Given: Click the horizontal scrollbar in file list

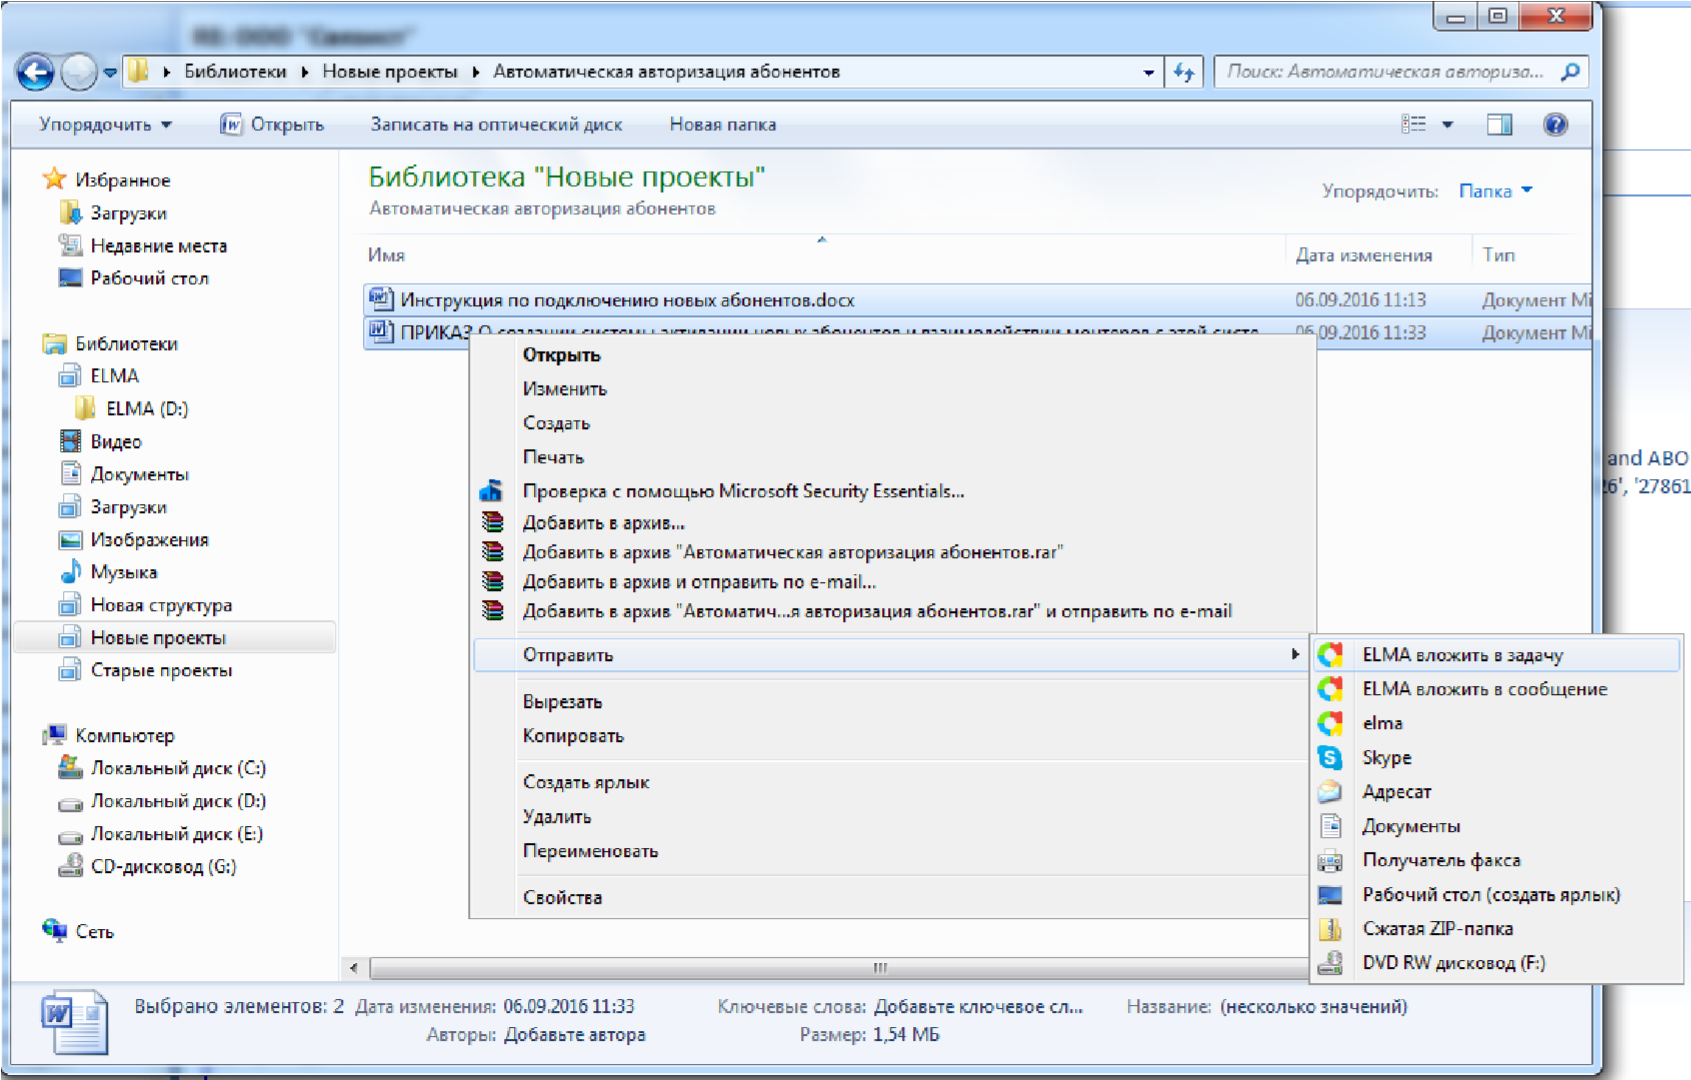Looking at the screenshot, I should 838,968.
